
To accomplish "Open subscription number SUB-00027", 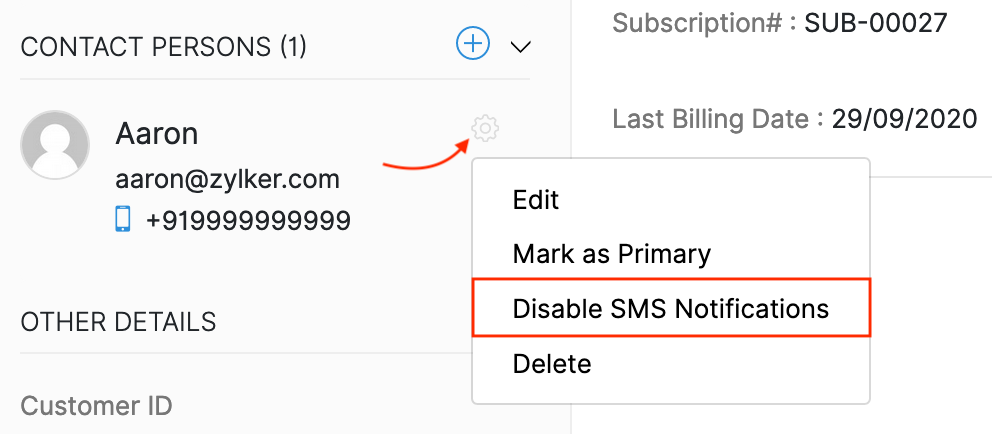I will [x=875, y=23].
